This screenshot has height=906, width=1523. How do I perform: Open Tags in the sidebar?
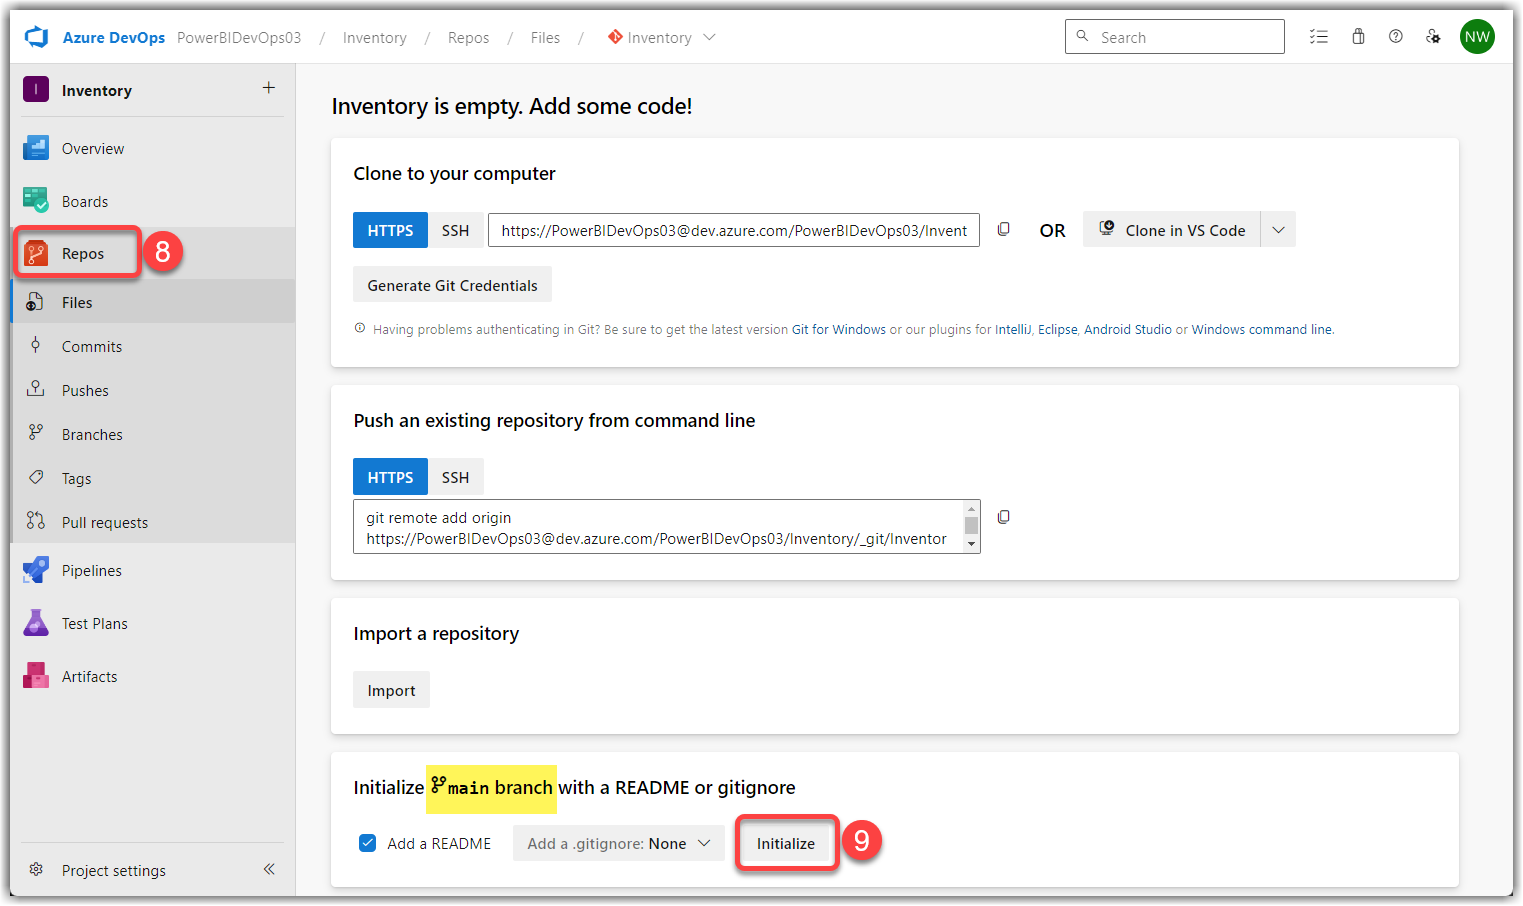(154, 478)
